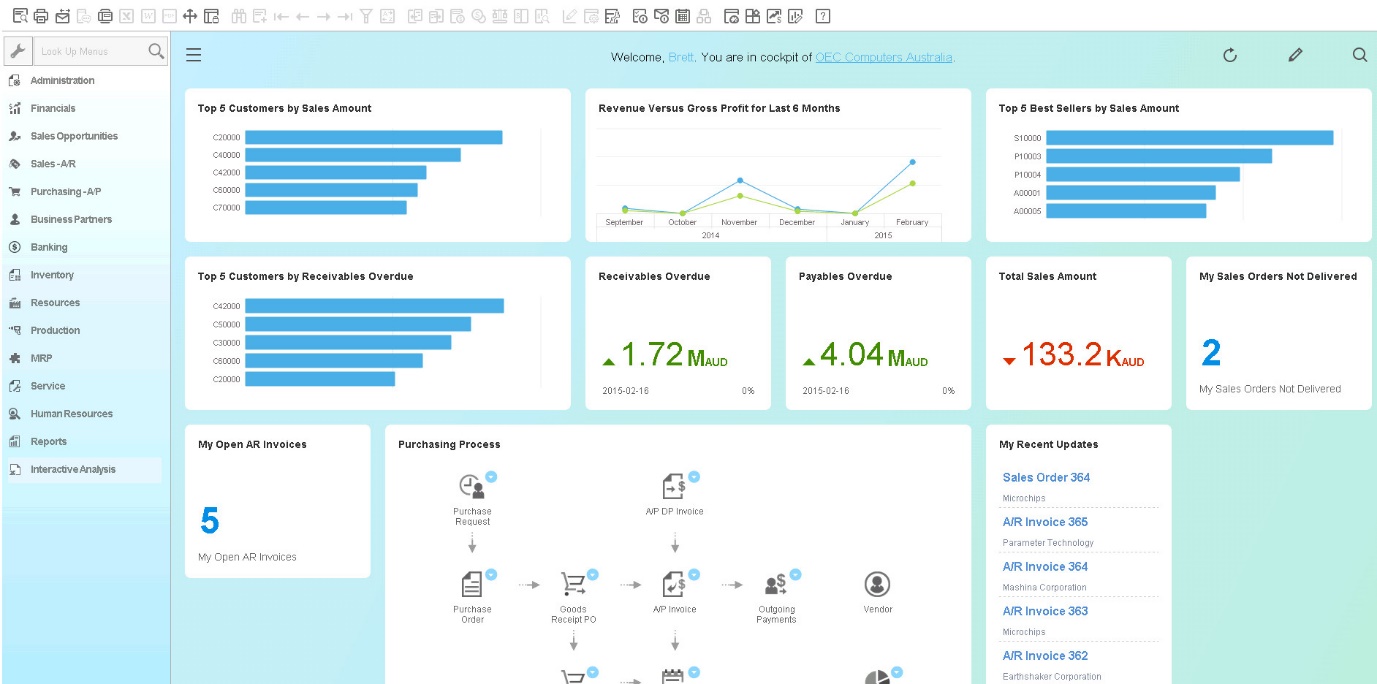Open the OEC Computers Australia link
This screenshot has width=1377, height=684.
coord(886,57)
